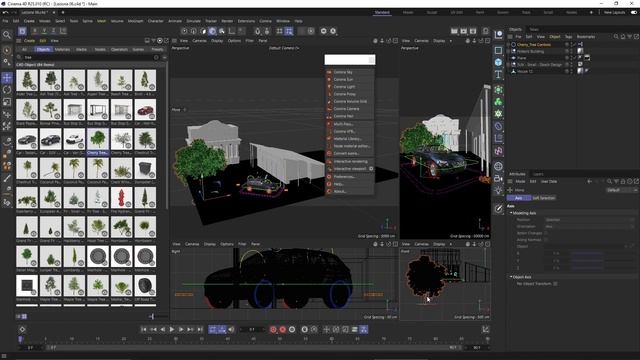
Task: Open the File menu in the menu bar
Action: point(5,21)
